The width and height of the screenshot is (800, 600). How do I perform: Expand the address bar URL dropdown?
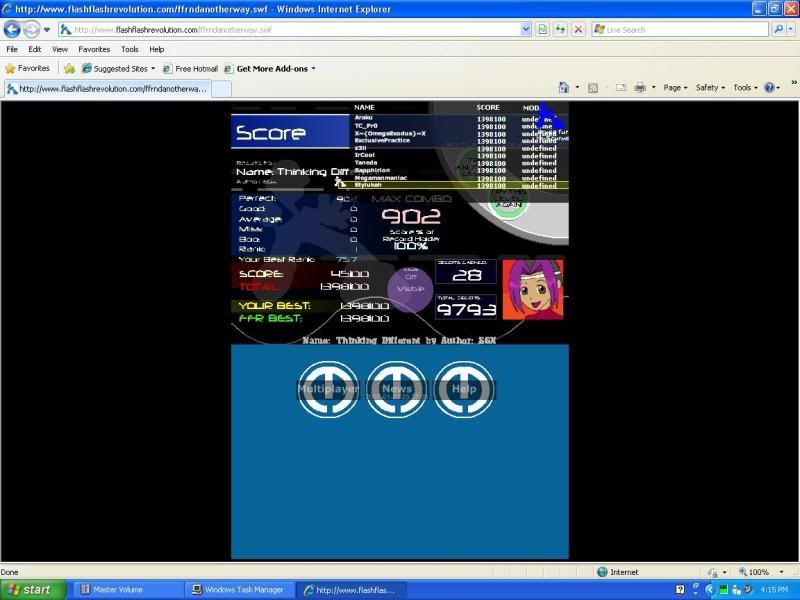tap(527, 30)
